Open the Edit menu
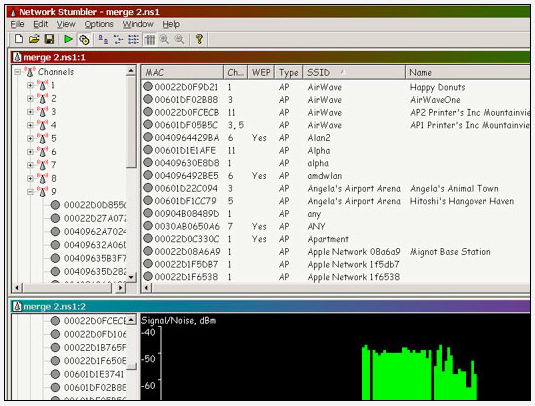This screenshot has height=406, width=535. (x=41, y=24)
